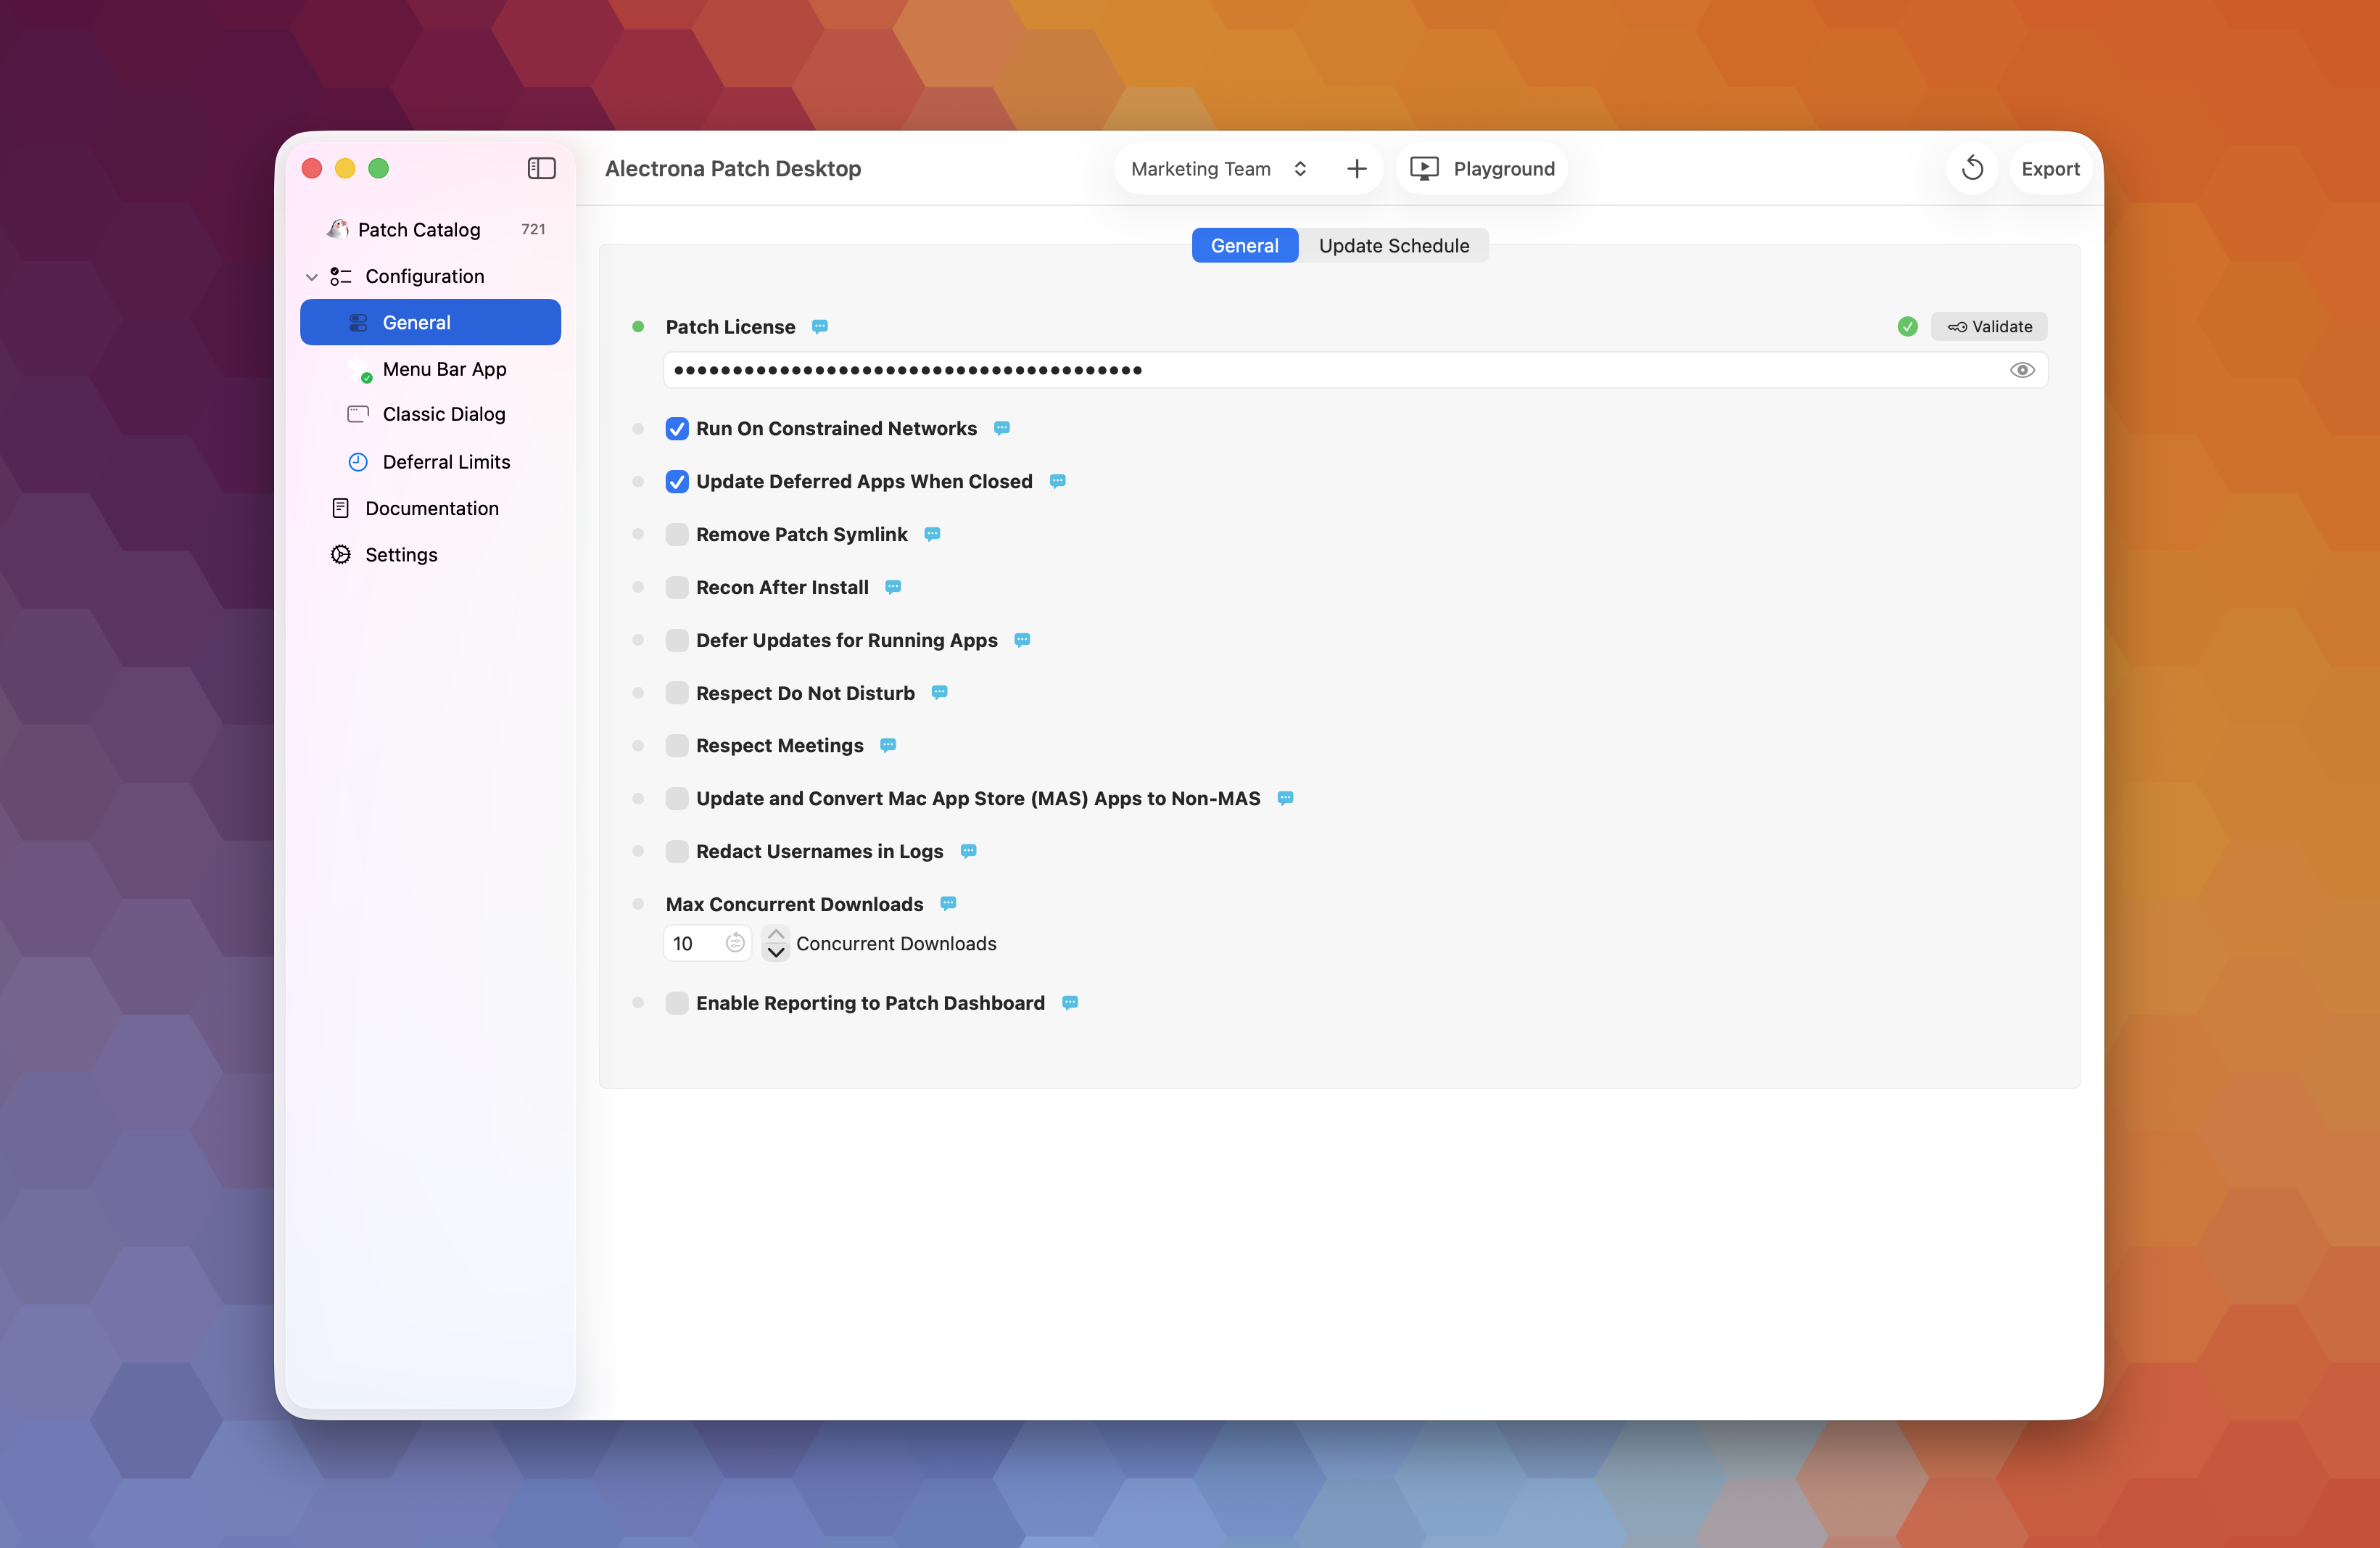Click the masked Patch License key field
2380x1548 pixels.
pyautogui.click(x=1355, y=370)
